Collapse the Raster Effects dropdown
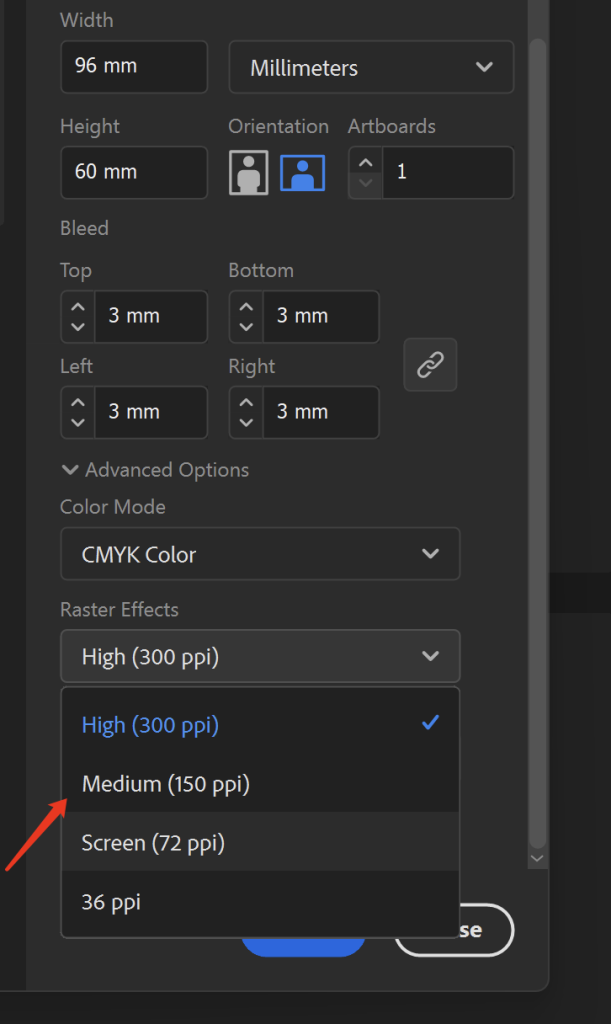Viewport: 611px width, 1024px height. coord(260,656)
